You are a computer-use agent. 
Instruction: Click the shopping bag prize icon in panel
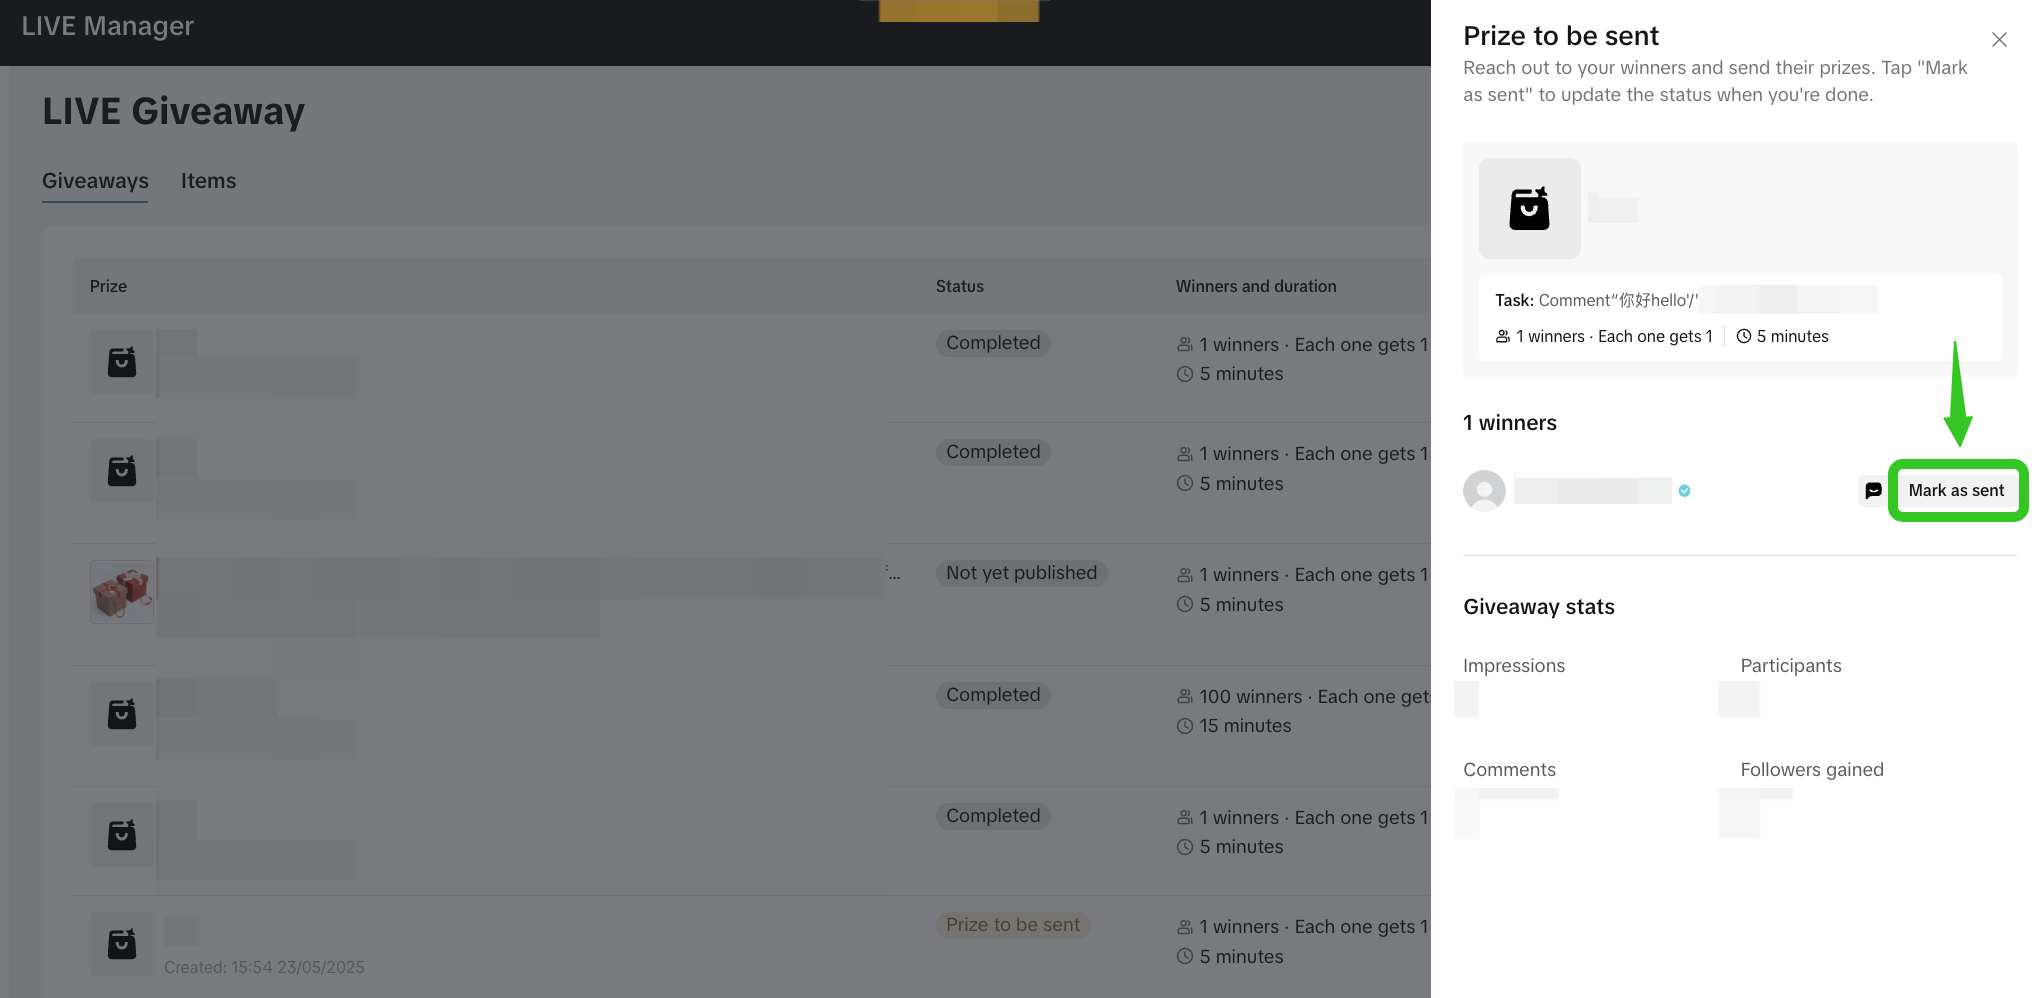coord(1529,209)
